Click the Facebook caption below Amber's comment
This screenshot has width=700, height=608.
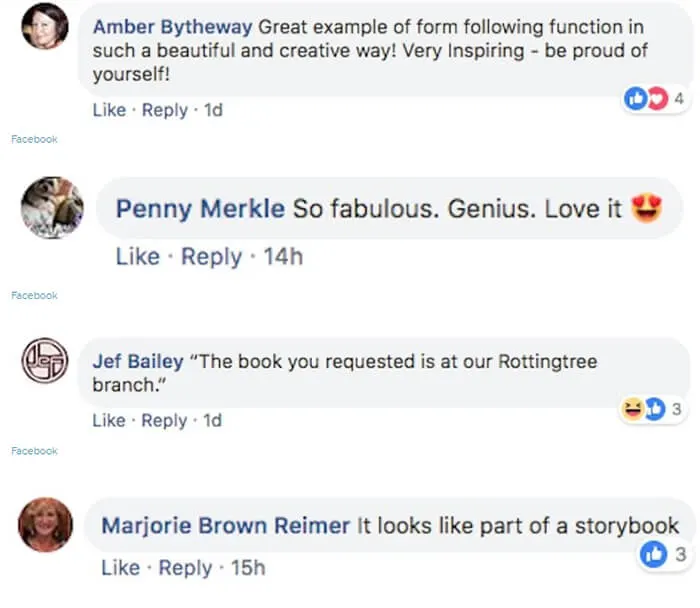pyautogui.click(x=34, y=139)
